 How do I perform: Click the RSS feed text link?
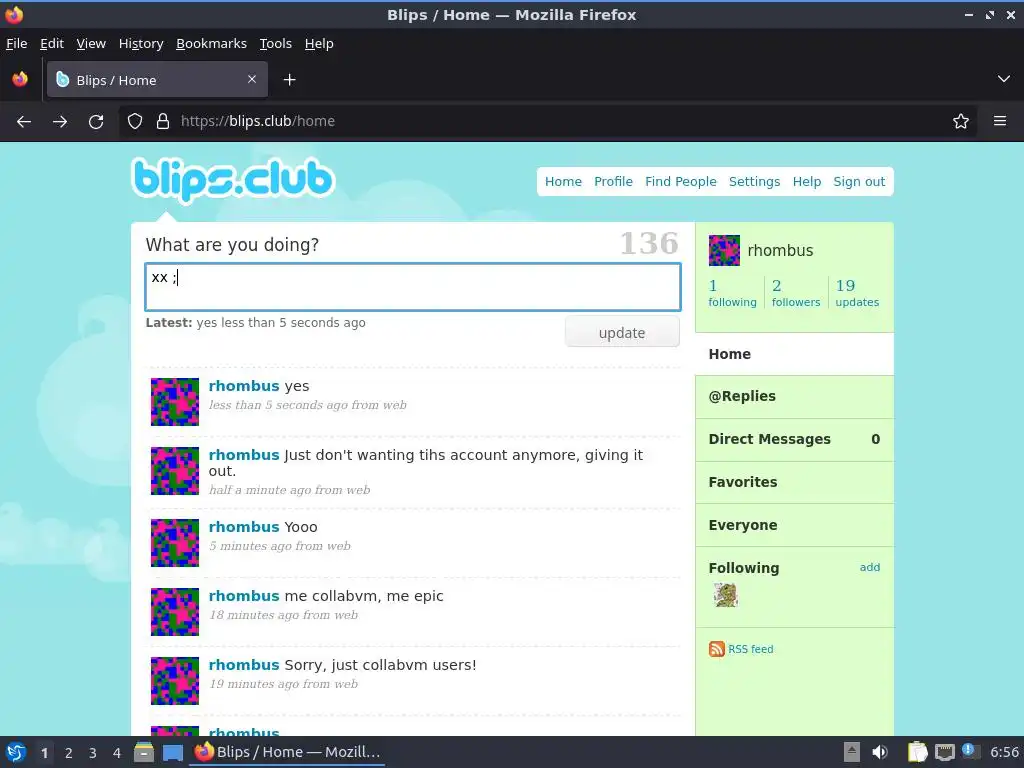coord(750,649)
